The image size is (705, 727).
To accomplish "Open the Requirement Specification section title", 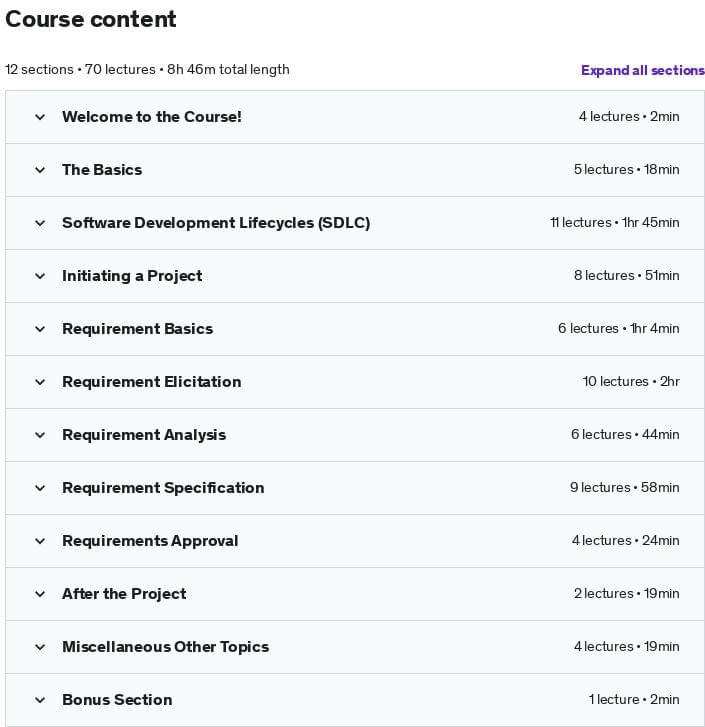I will (163, 488).
